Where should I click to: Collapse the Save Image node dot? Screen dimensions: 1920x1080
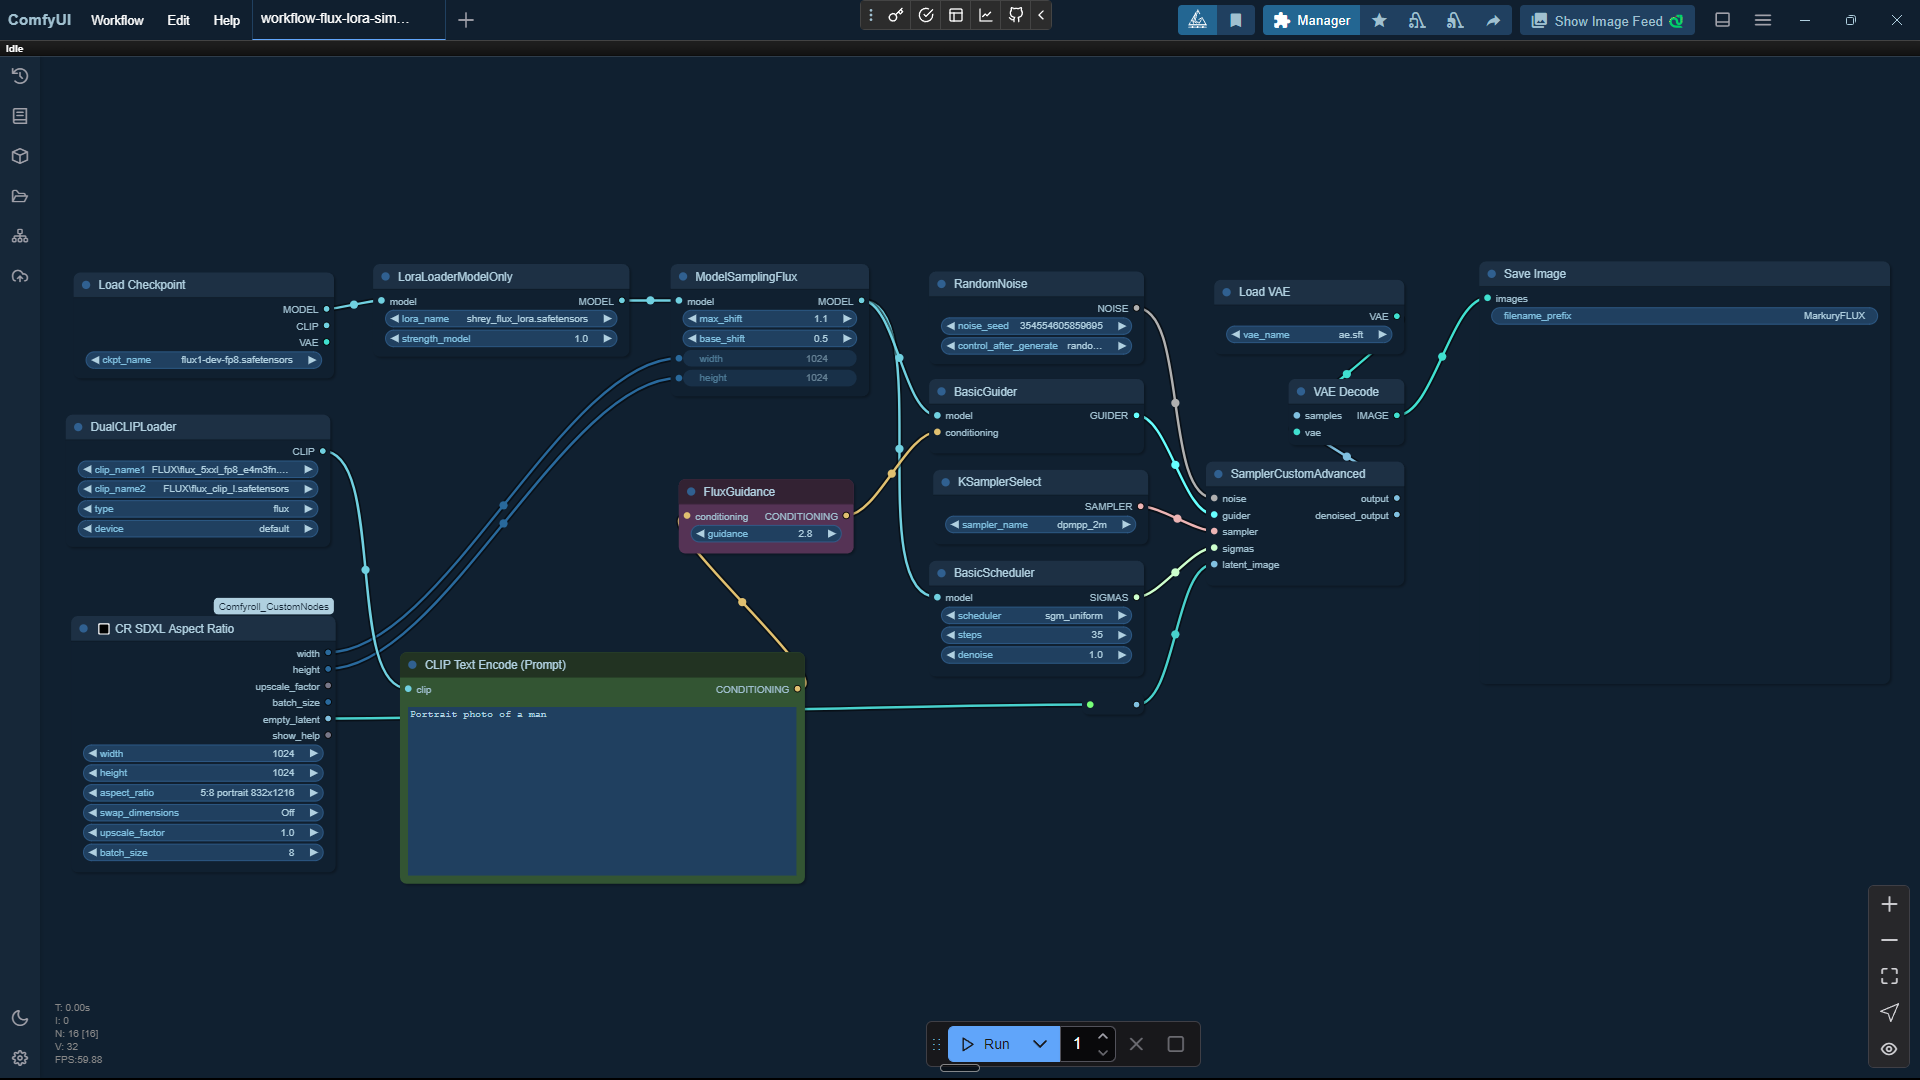[1492, 274]
